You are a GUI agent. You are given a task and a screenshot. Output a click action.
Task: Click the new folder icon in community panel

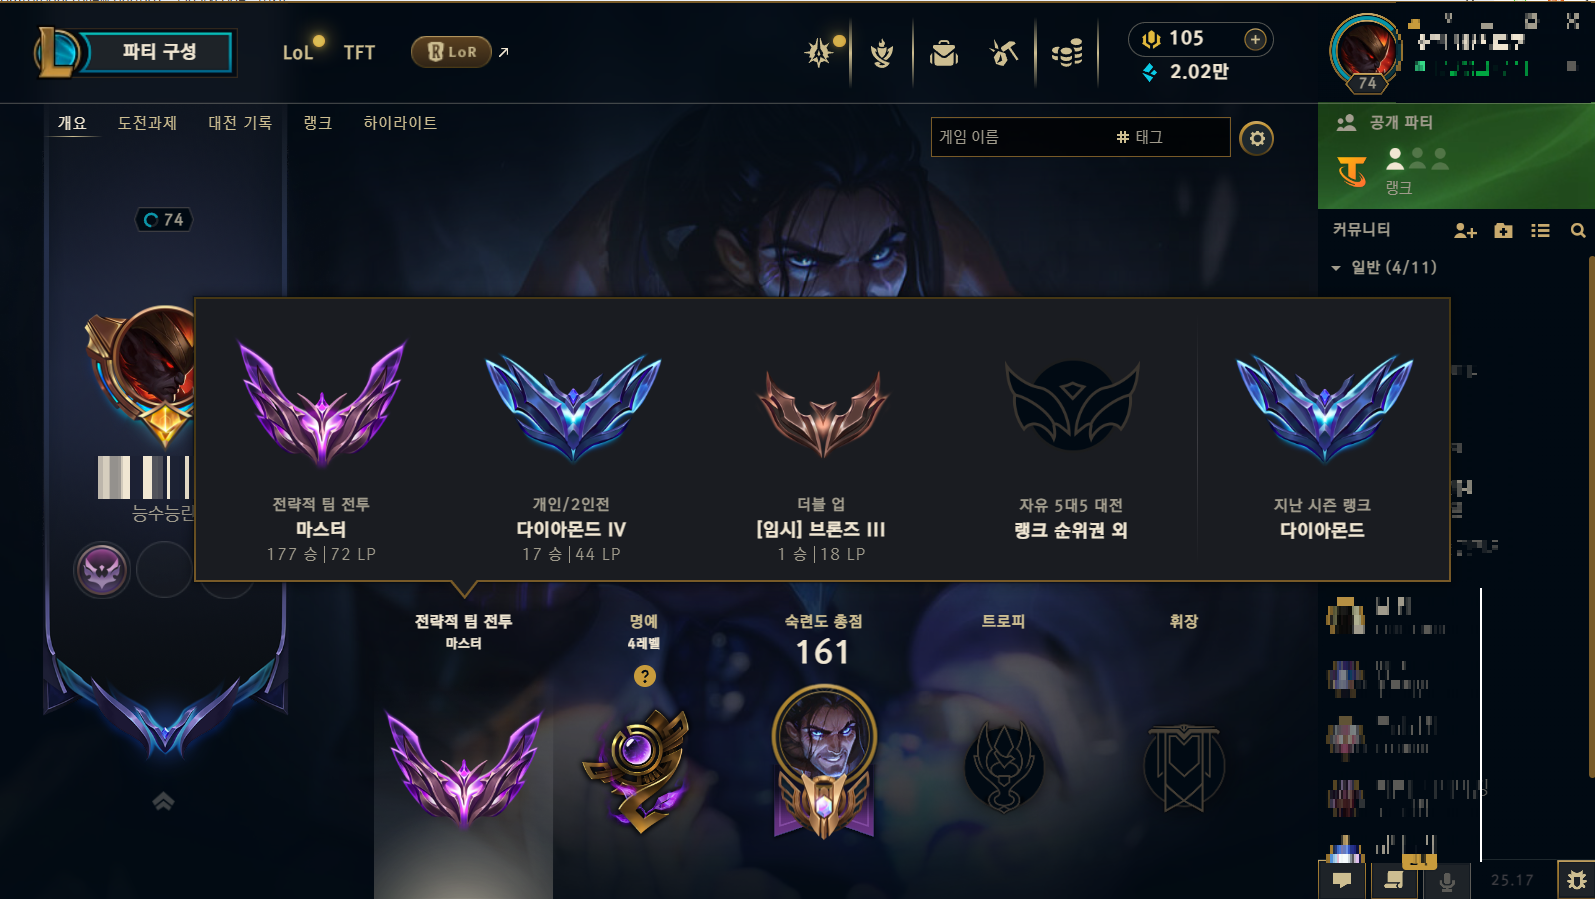point(1503,231)
